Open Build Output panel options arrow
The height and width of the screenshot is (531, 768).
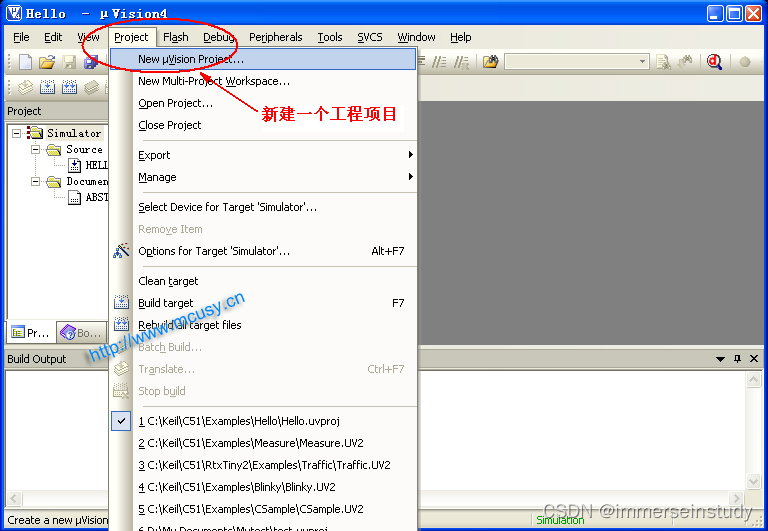(720, 359)
